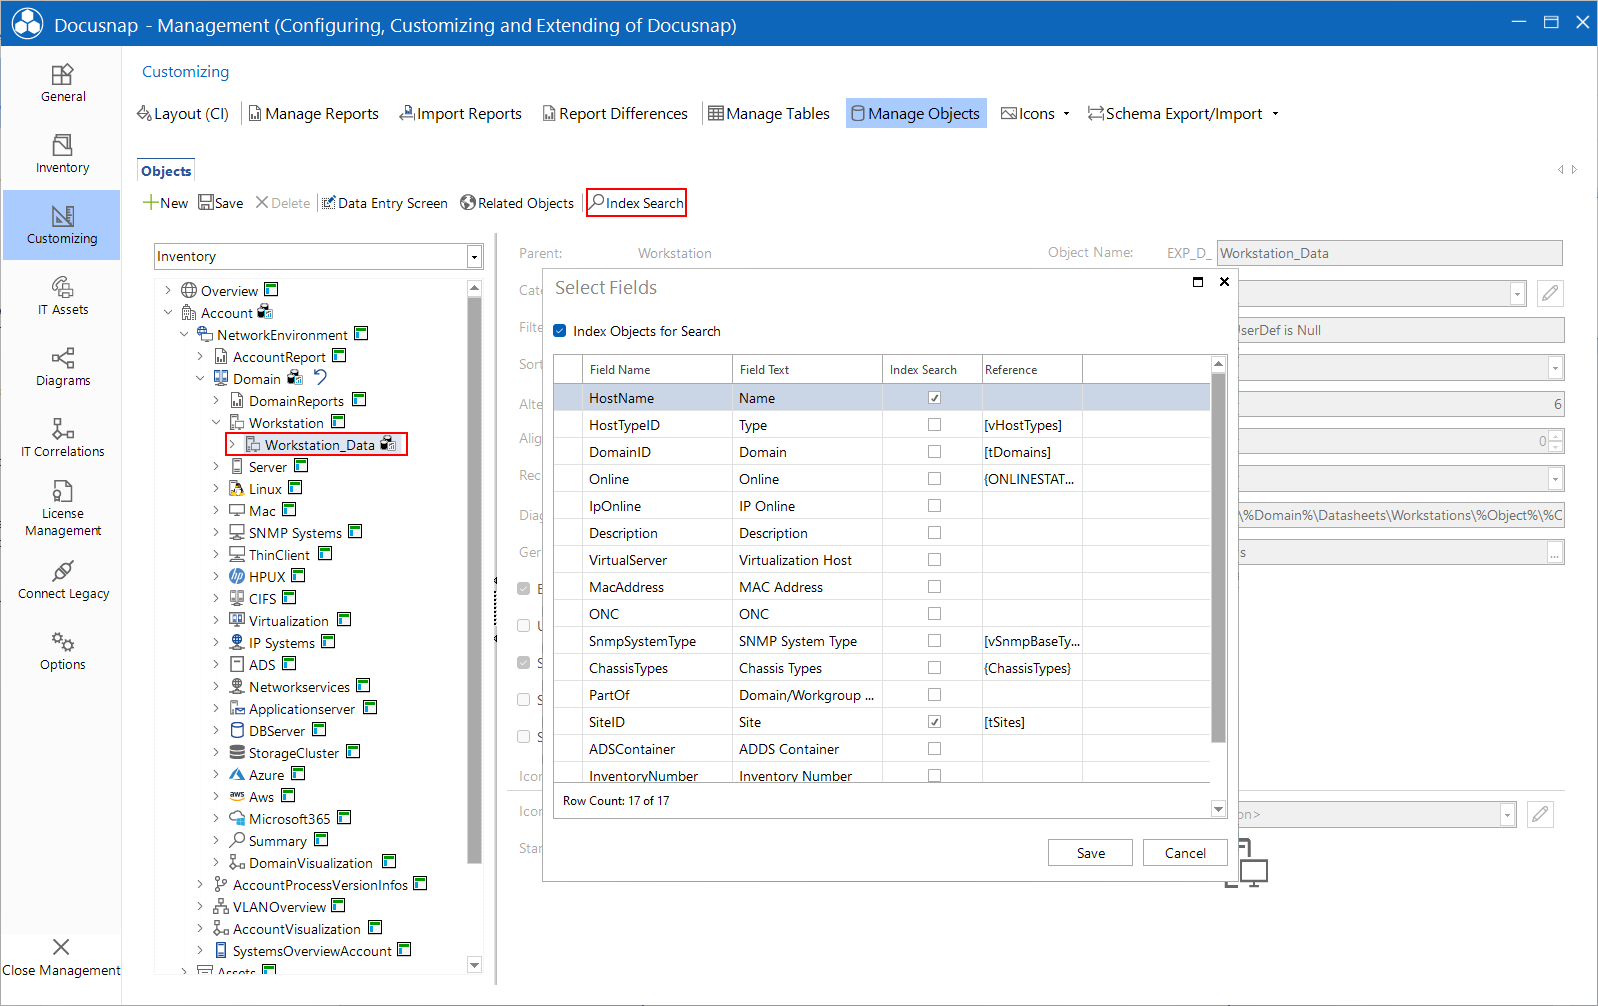Viewport: 1598px width, 1006px height.
Task: Open the Diagrams sidebar section
Action: pyautogui.click(x=62, y=367)
